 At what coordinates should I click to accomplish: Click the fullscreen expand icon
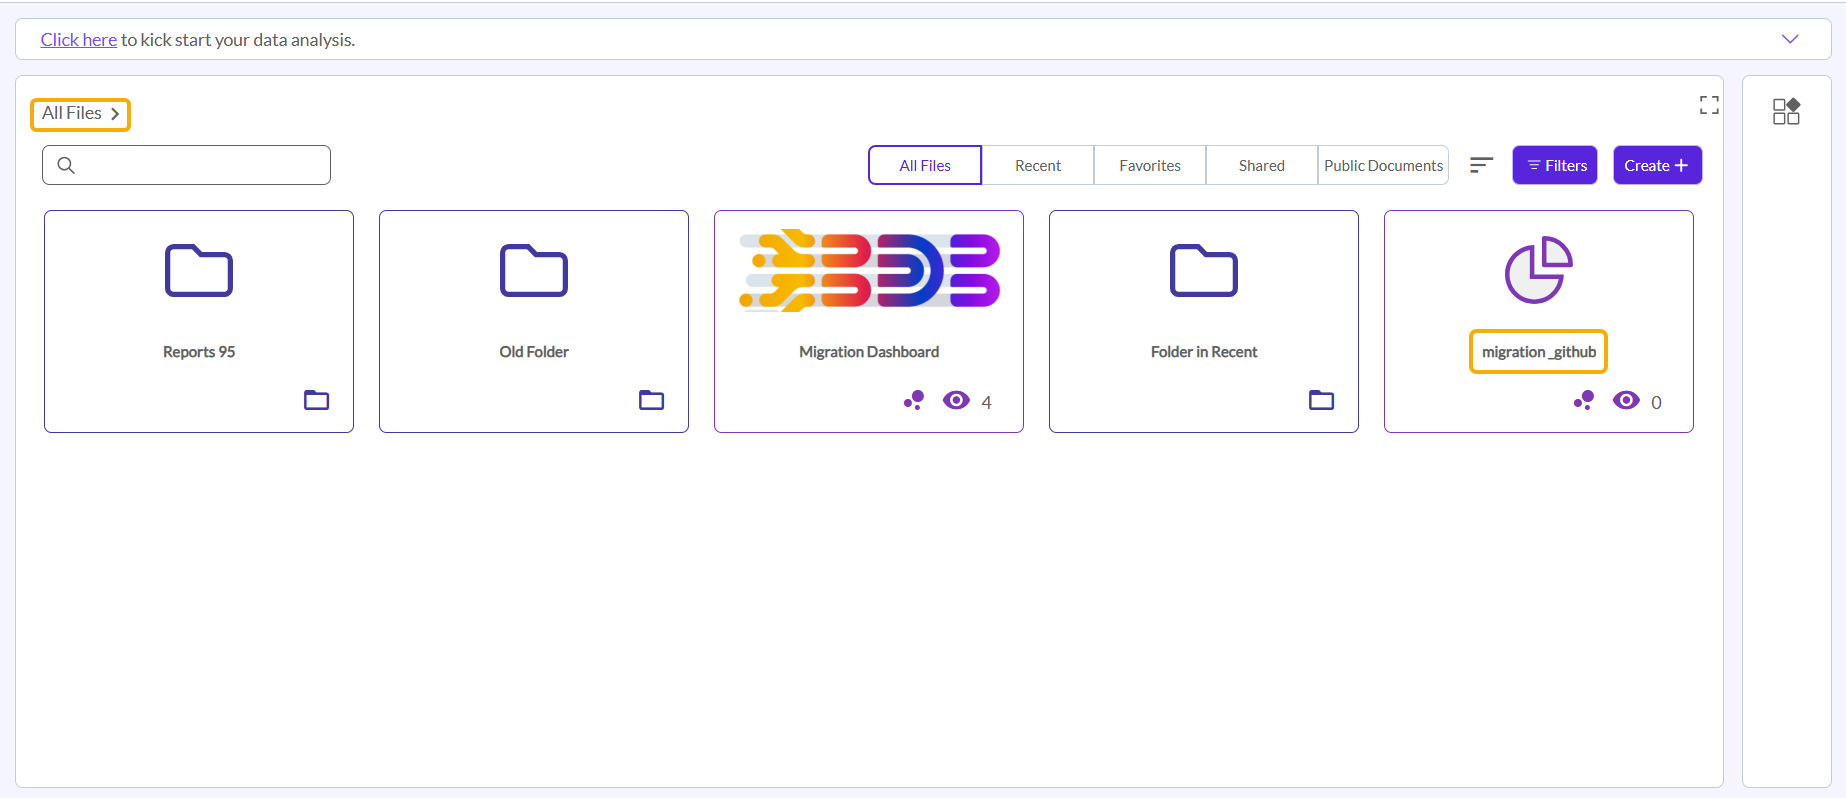[x=1709, y=105]
